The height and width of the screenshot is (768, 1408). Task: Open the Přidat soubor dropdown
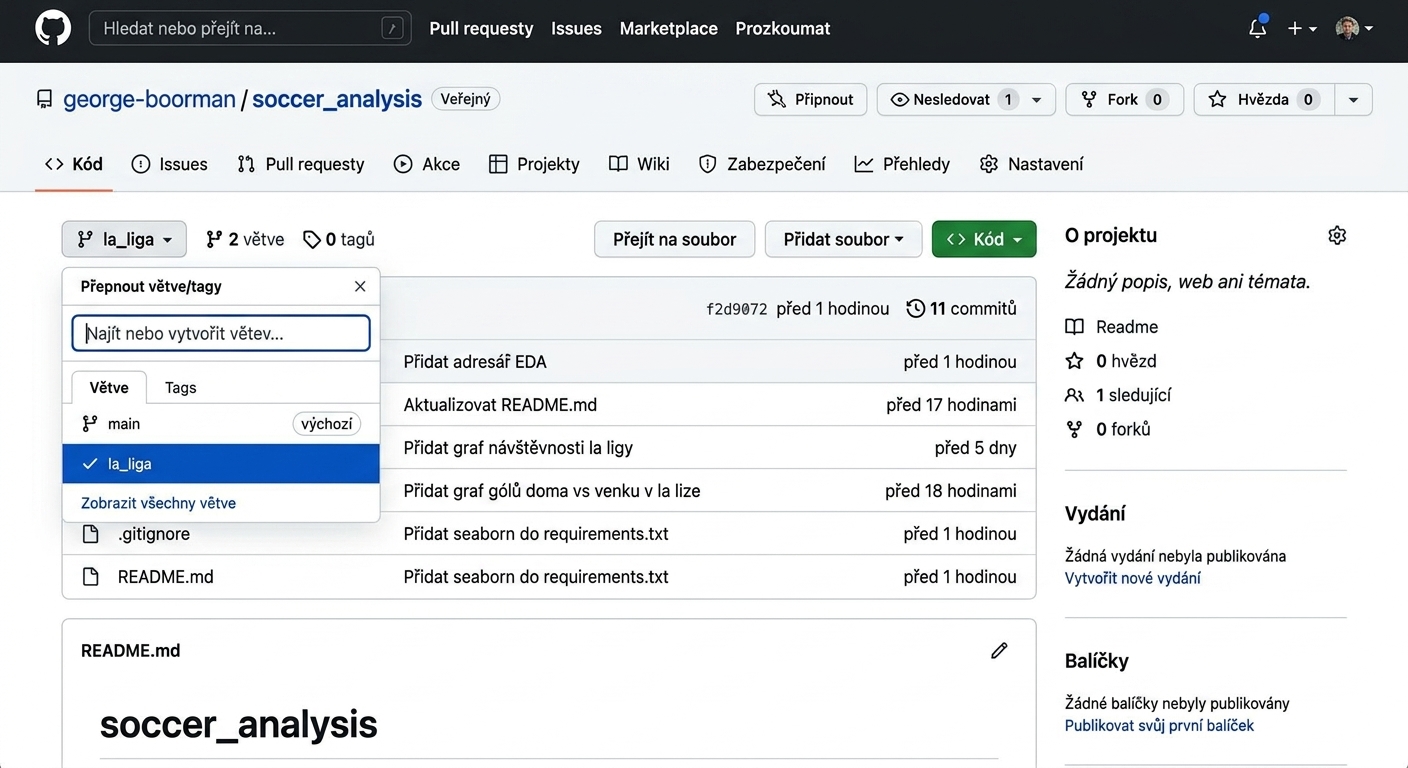click(x=843, y=239)
